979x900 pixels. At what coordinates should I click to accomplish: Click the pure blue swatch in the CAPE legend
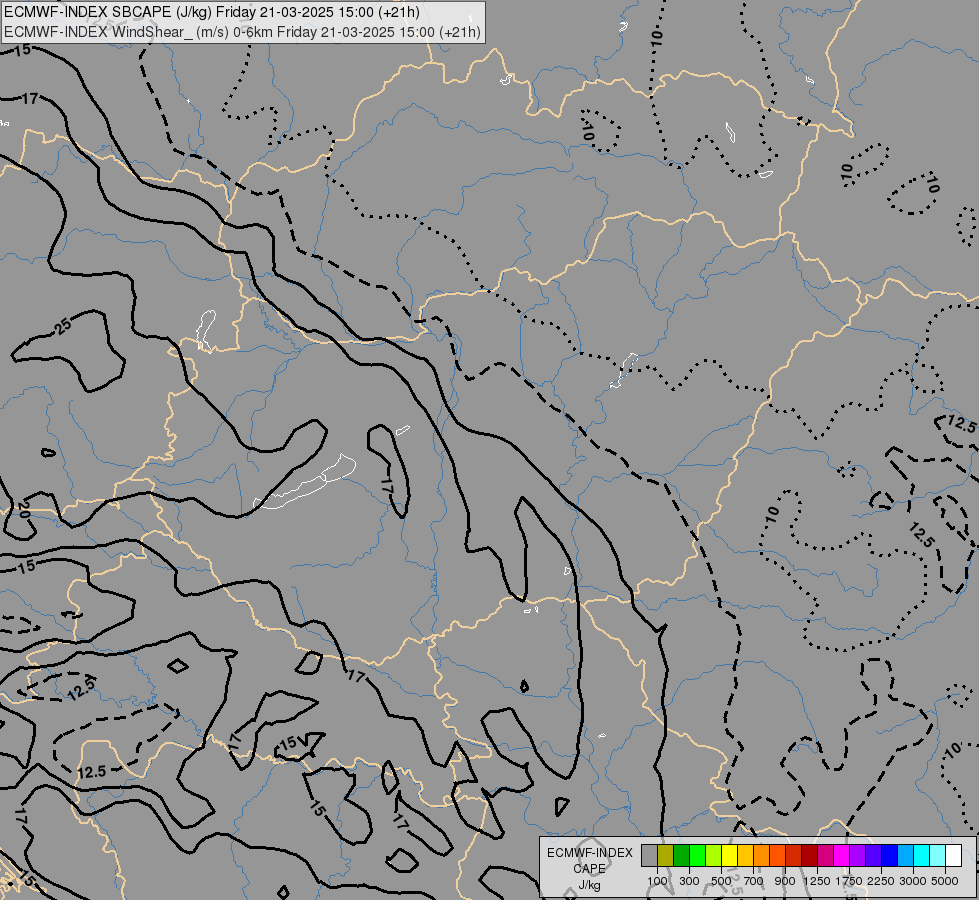[x=890, y=855]
